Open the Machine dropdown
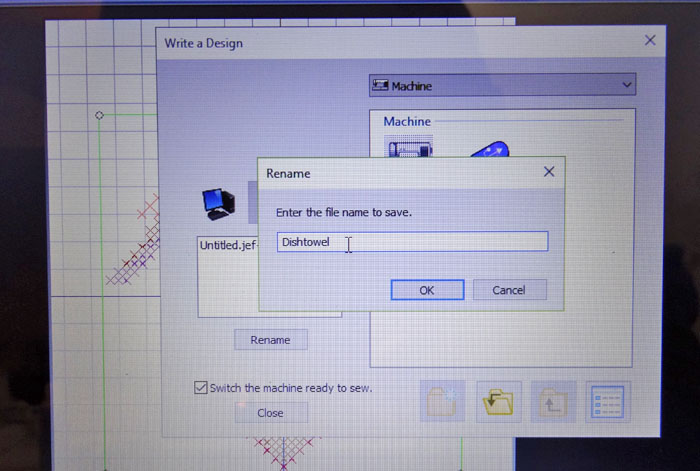 [x=502, y=85]
